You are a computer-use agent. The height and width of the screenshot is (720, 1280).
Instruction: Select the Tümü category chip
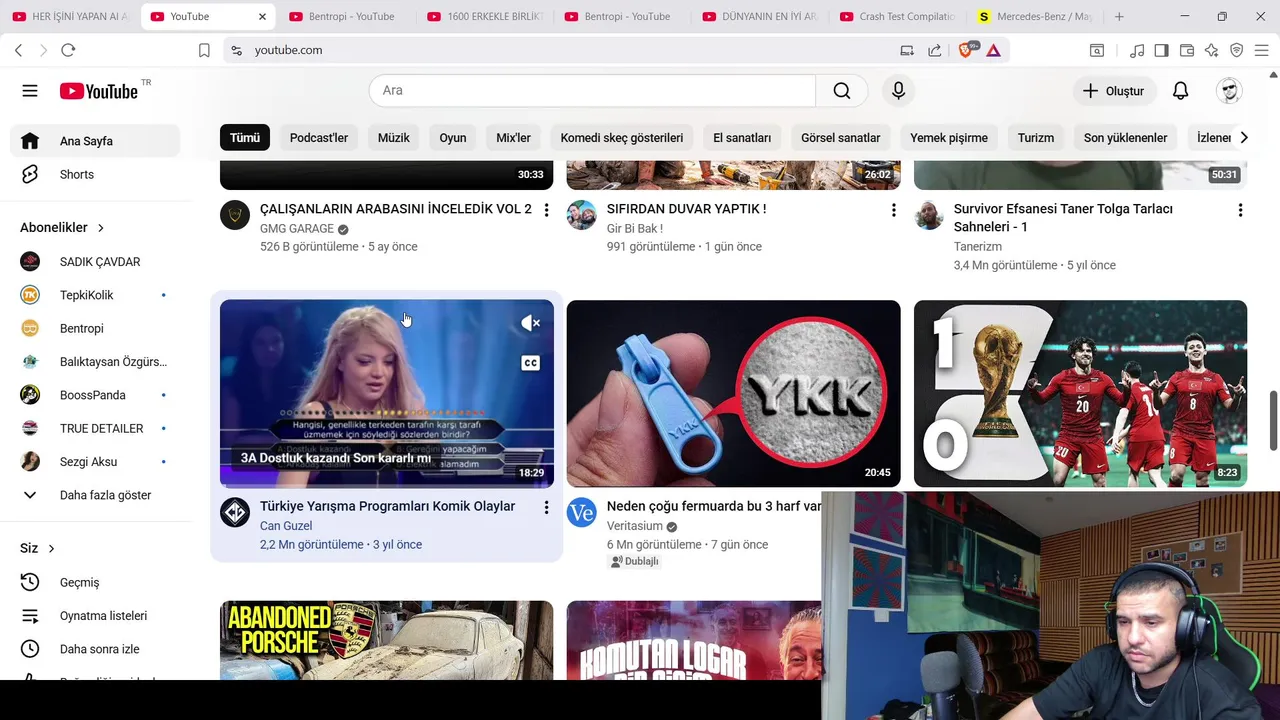coord(245,138)
